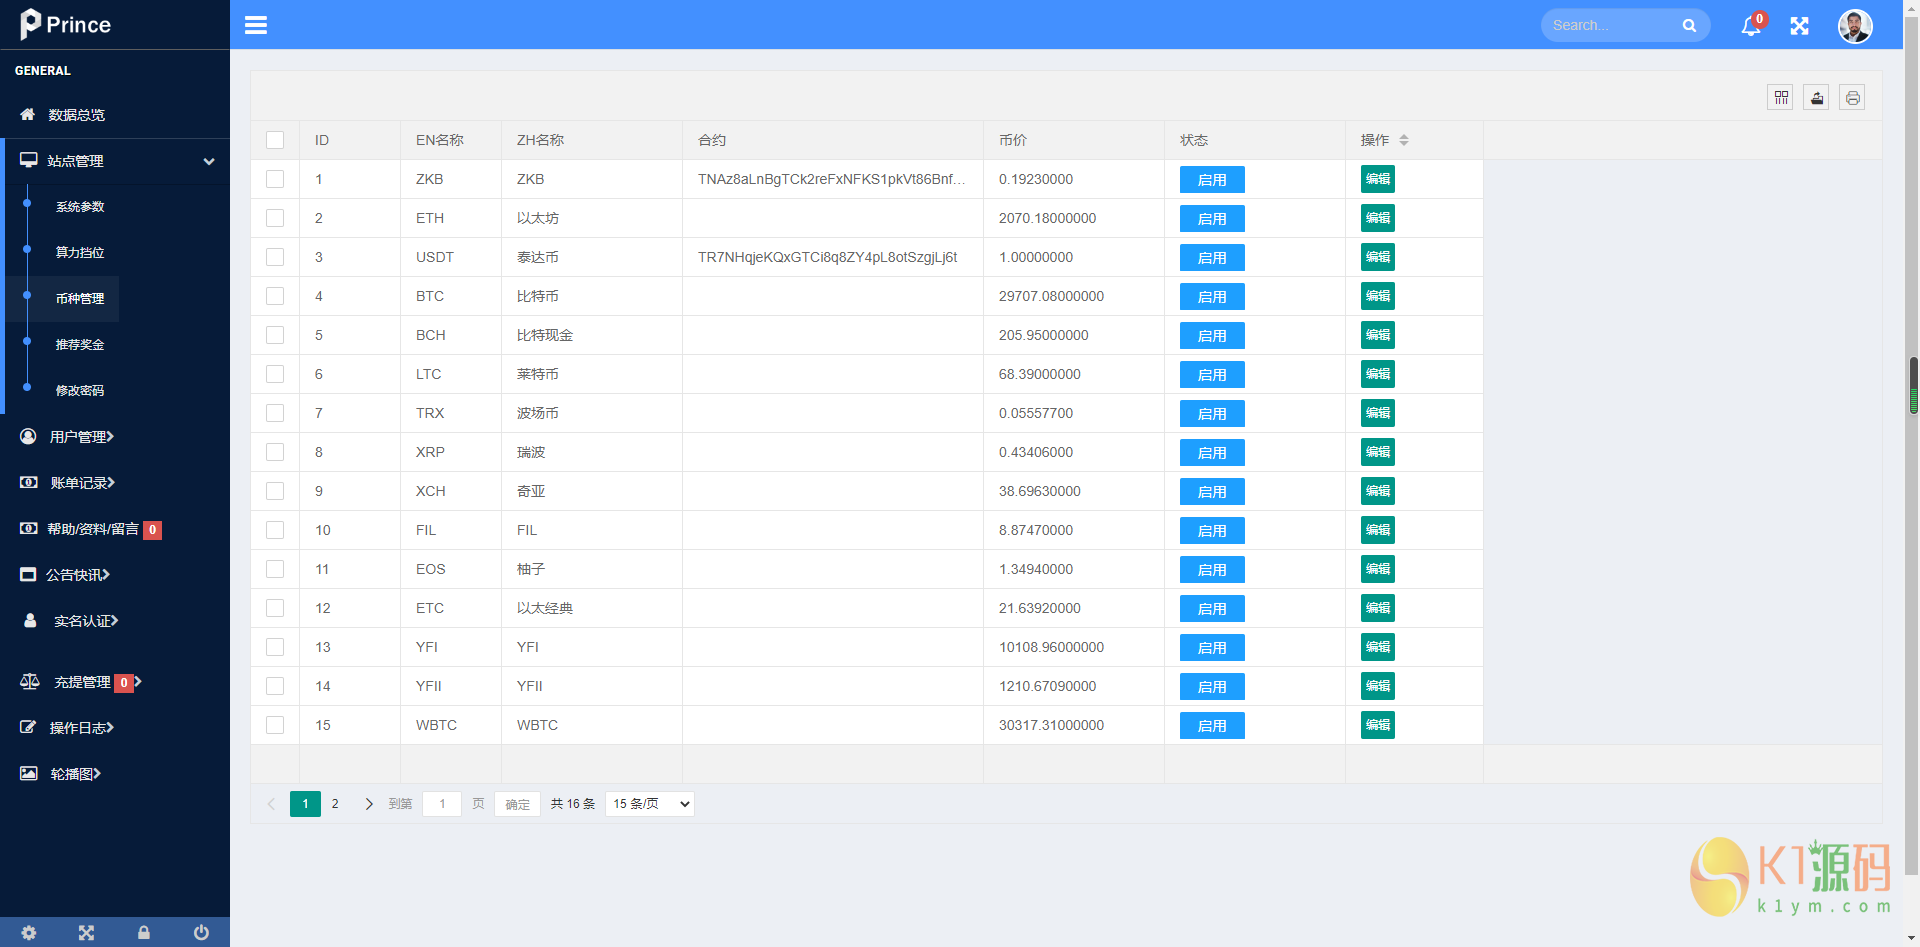
Task: Tick the checkbox for the WBTC row
Action: coord(275,725)
